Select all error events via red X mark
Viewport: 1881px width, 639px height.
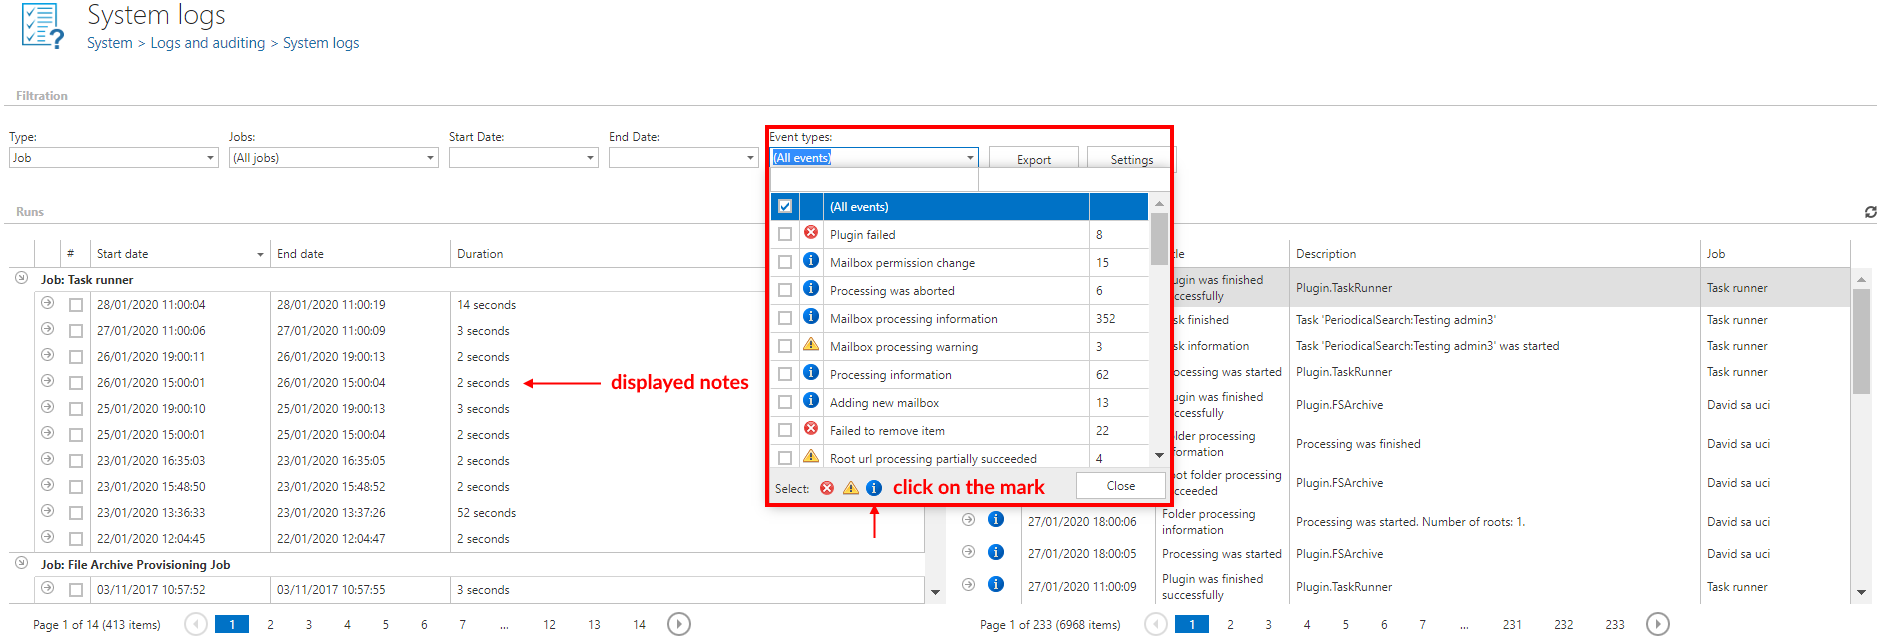coord(827,488)
